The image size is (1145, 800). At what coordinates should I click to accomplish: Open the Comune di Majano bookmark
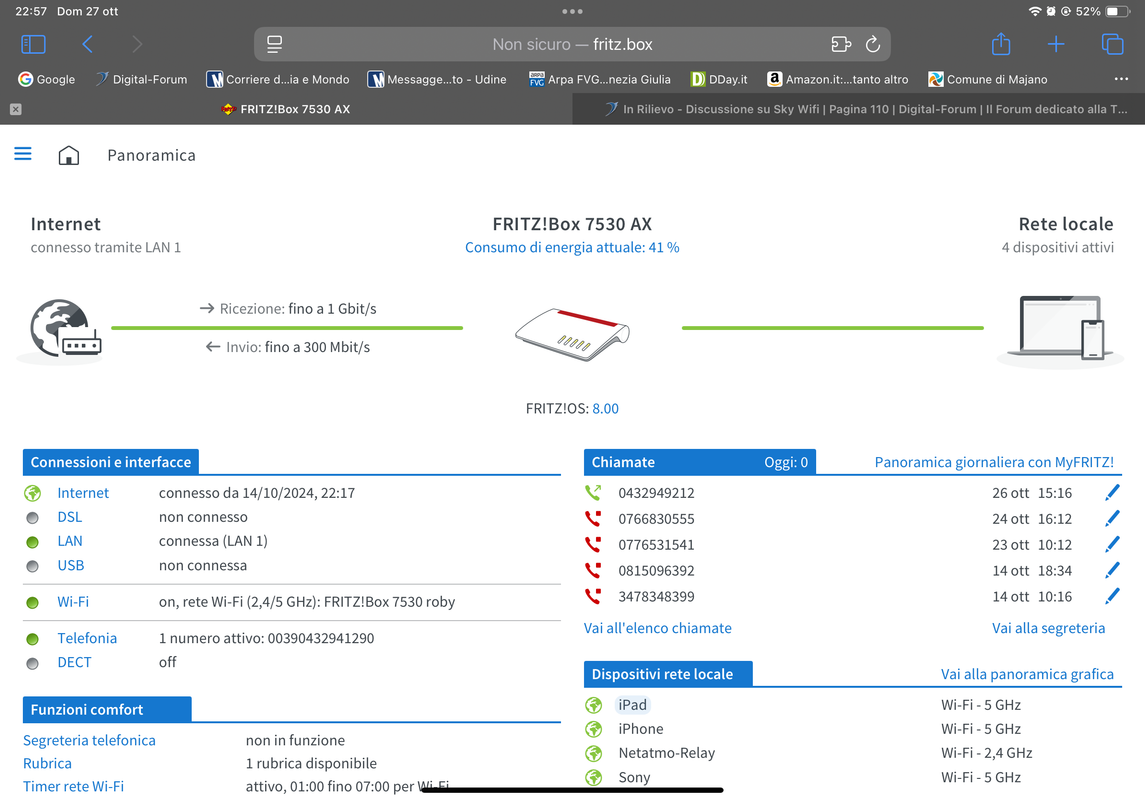click(x=988, y=80)
